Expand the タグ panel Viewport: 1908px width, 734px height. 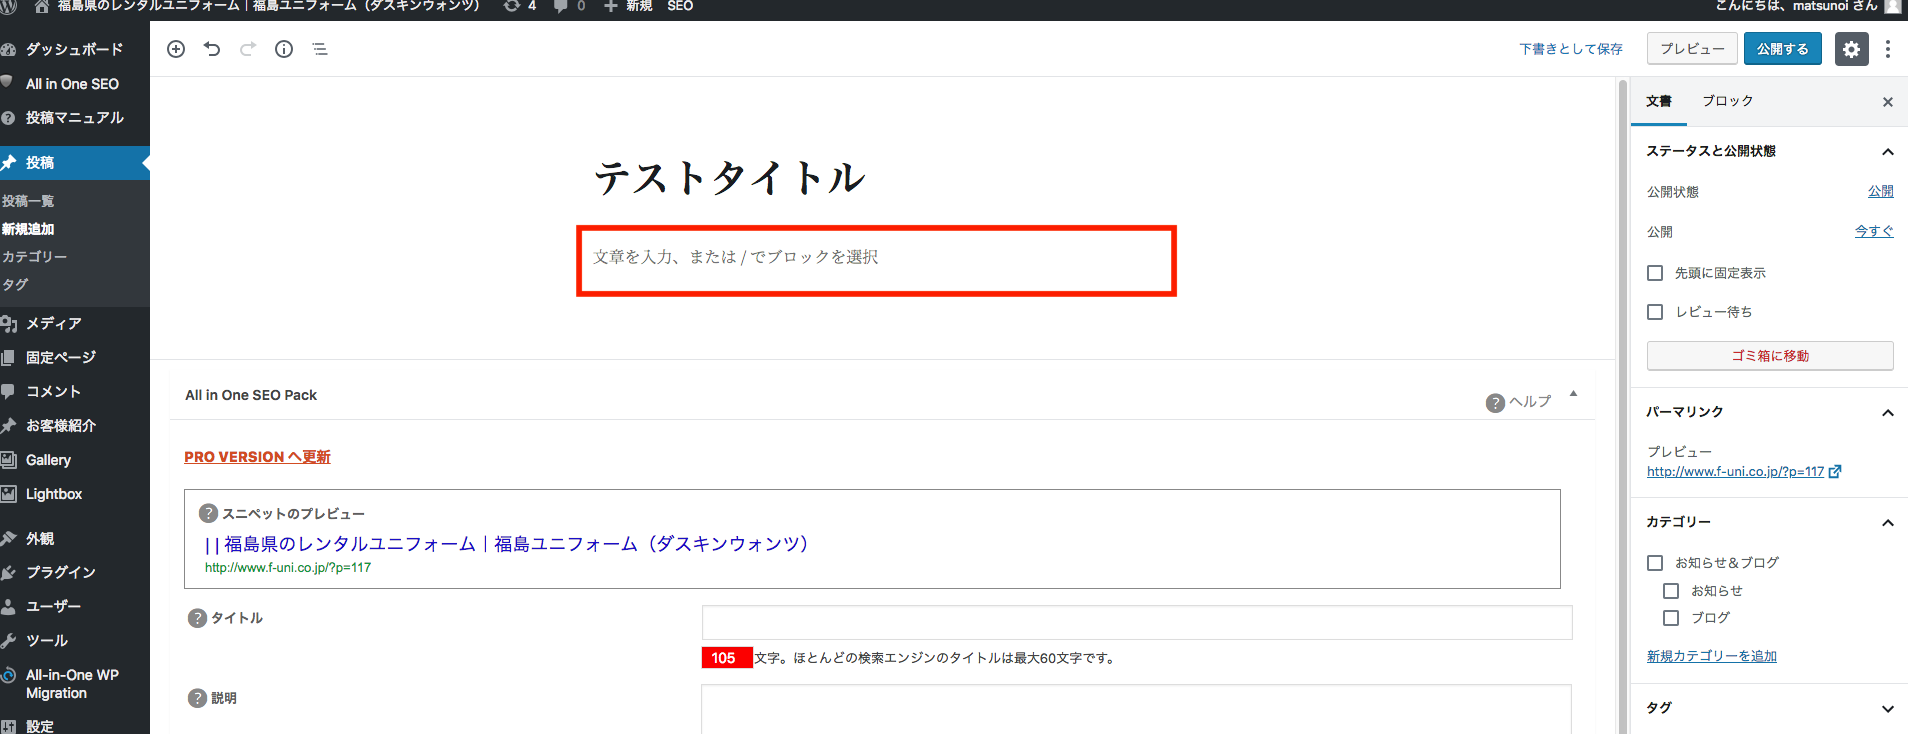[x=1887, y=709]
